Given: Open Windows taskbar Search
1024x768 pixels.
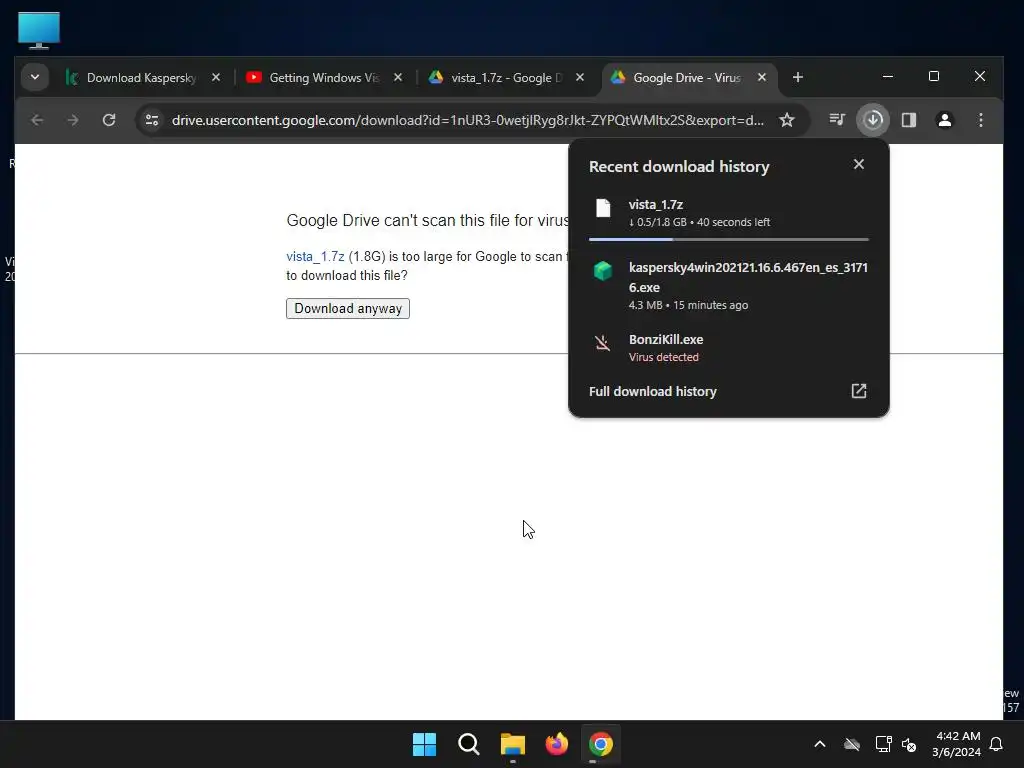Looking at the screenshot, I should tap(469, 744).
